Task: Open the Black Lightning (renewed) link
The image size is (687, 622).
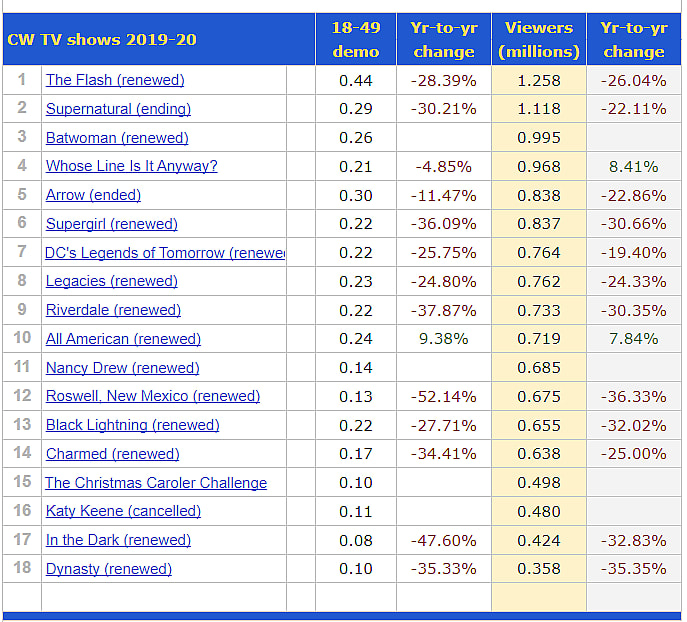Action: click(132, 425)
